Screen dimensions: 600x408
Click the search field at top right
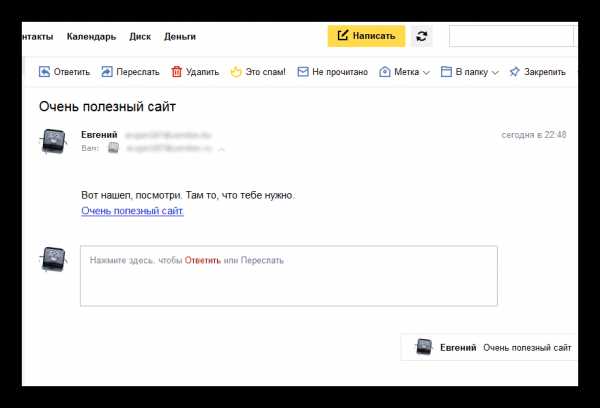[512, 36]
